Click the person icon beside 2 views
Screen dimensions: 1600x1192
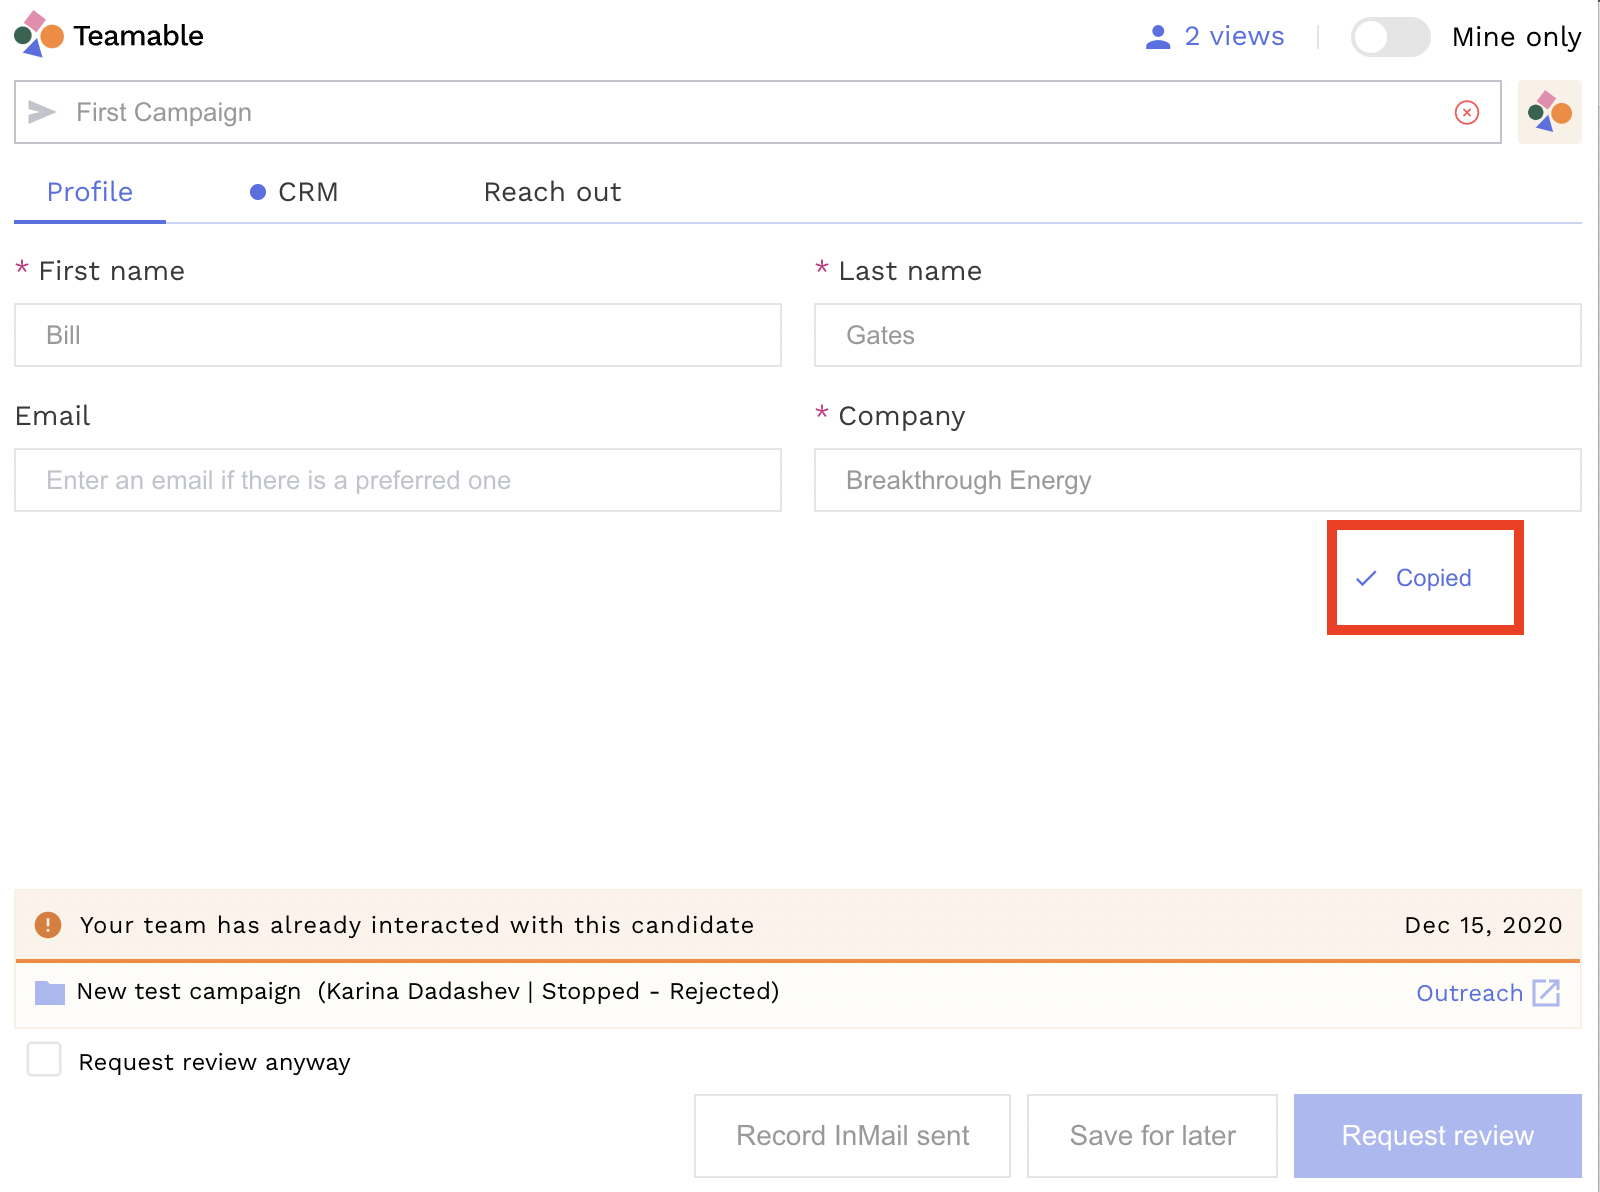(1156, 36)
